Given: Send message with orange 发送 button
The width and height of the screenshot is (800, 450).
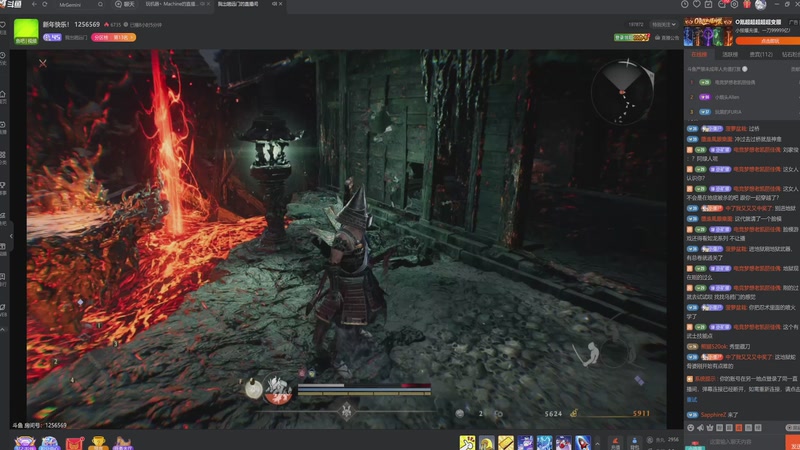Looking at the screenshot, I should click(792, 443).
